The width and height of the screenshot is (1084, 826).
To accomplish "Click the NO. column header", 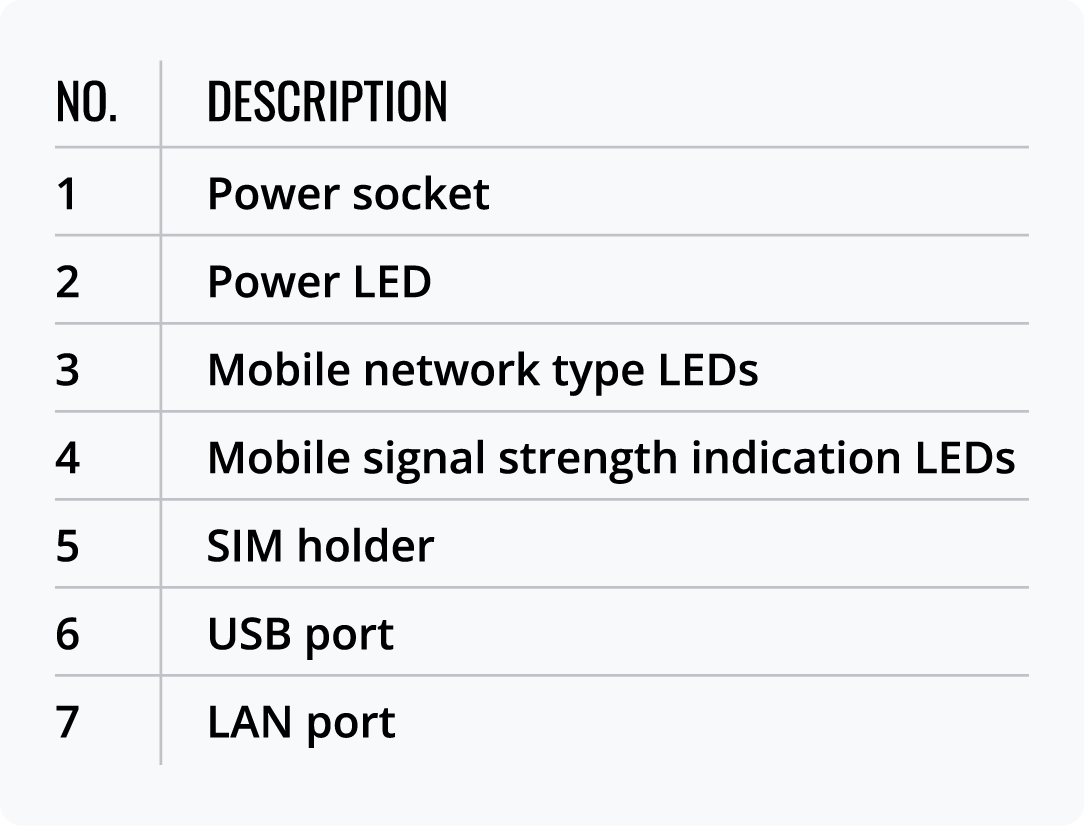I will pyautogui.click(x=86, y=102).
